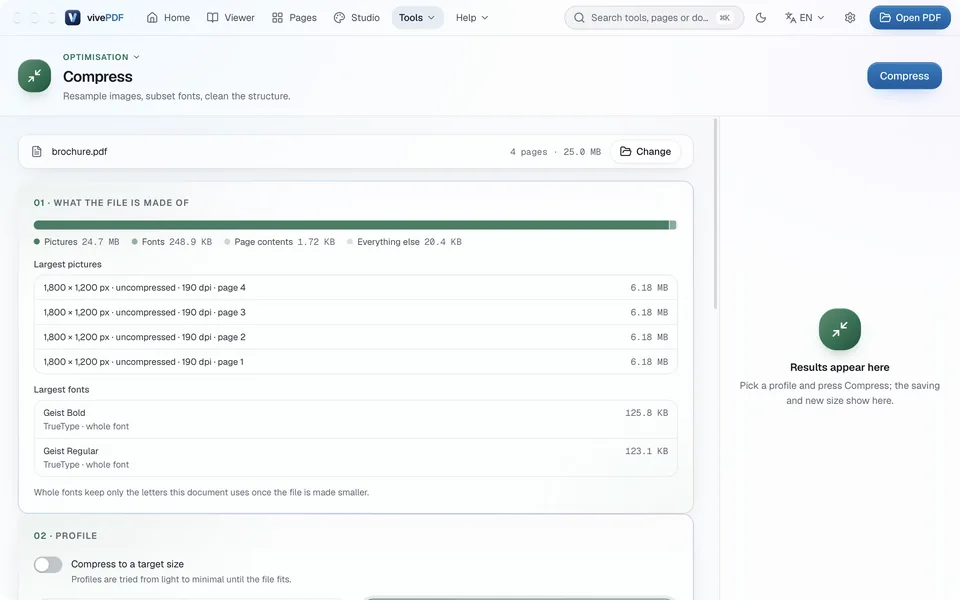Click the Fonts 248.9 KB legend
Image resolution: width=960 pixels, height=600 pixels.
pos(171,242)
